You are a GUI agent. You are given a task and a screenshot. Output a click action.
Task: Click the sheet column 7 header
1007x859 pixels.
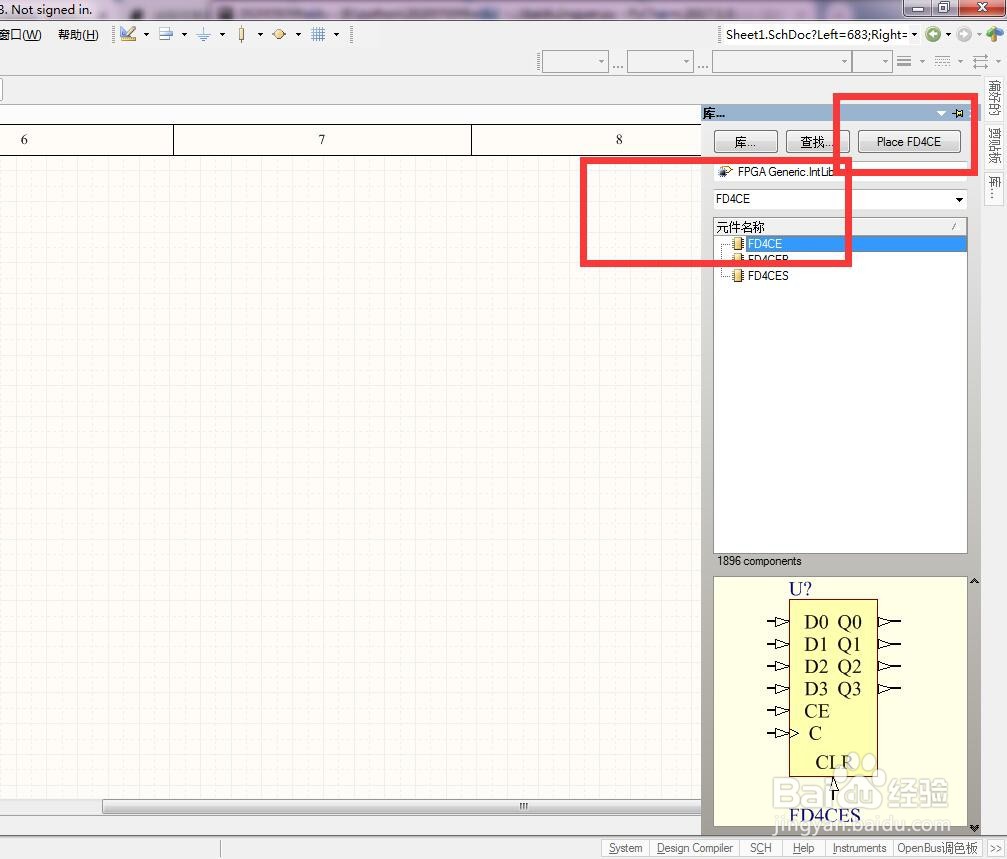point(322,139)
